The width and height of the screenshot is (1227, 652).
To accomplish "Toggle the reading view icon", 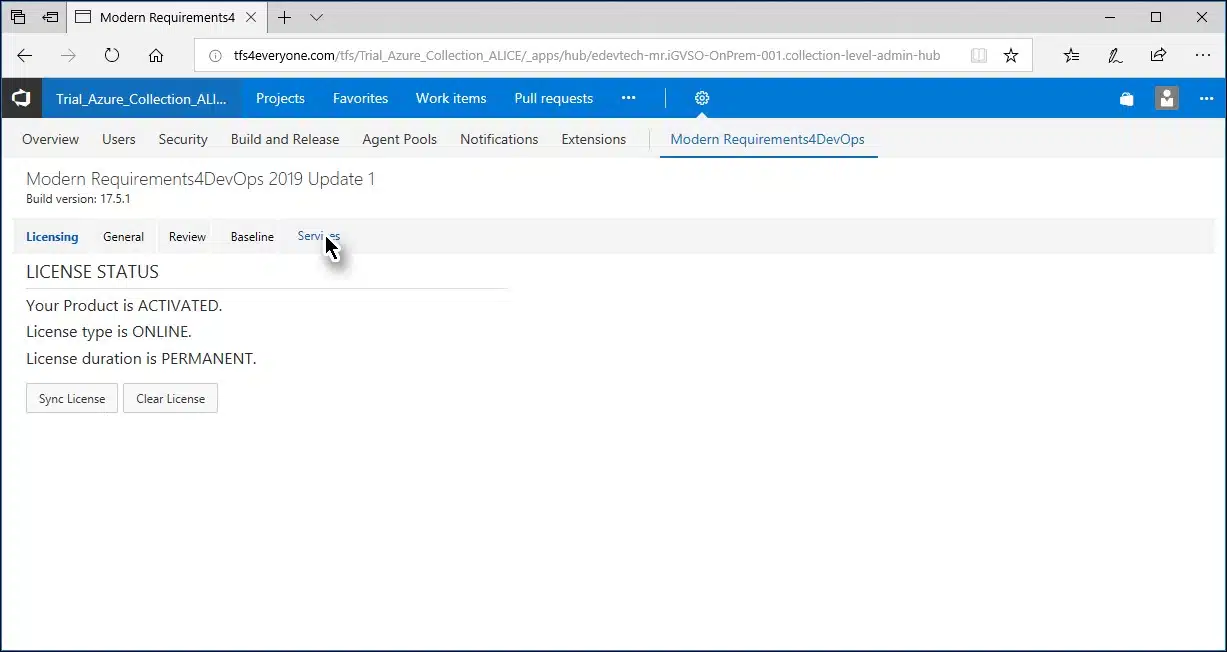I will 979,56.
